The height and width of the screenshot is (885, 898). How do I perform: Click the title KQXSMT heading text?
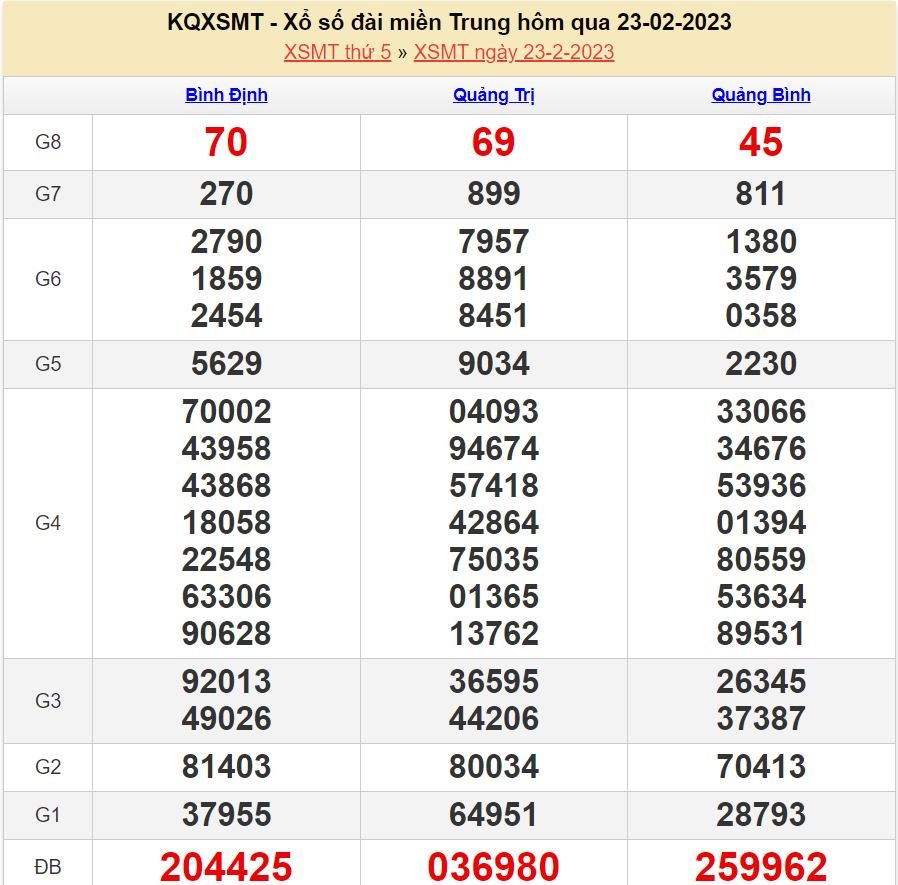point(449,22)
